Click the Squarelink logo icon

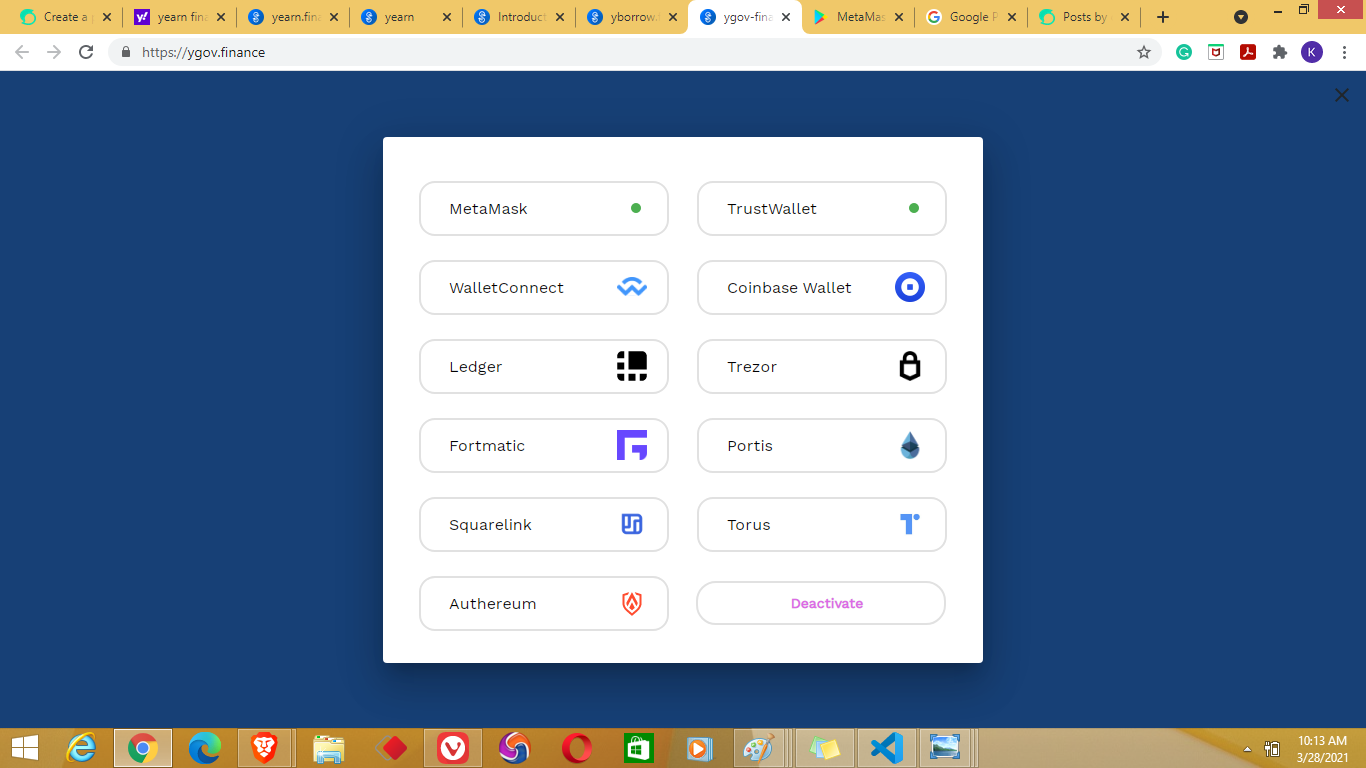pyautogui.click(x=632, y=524)
